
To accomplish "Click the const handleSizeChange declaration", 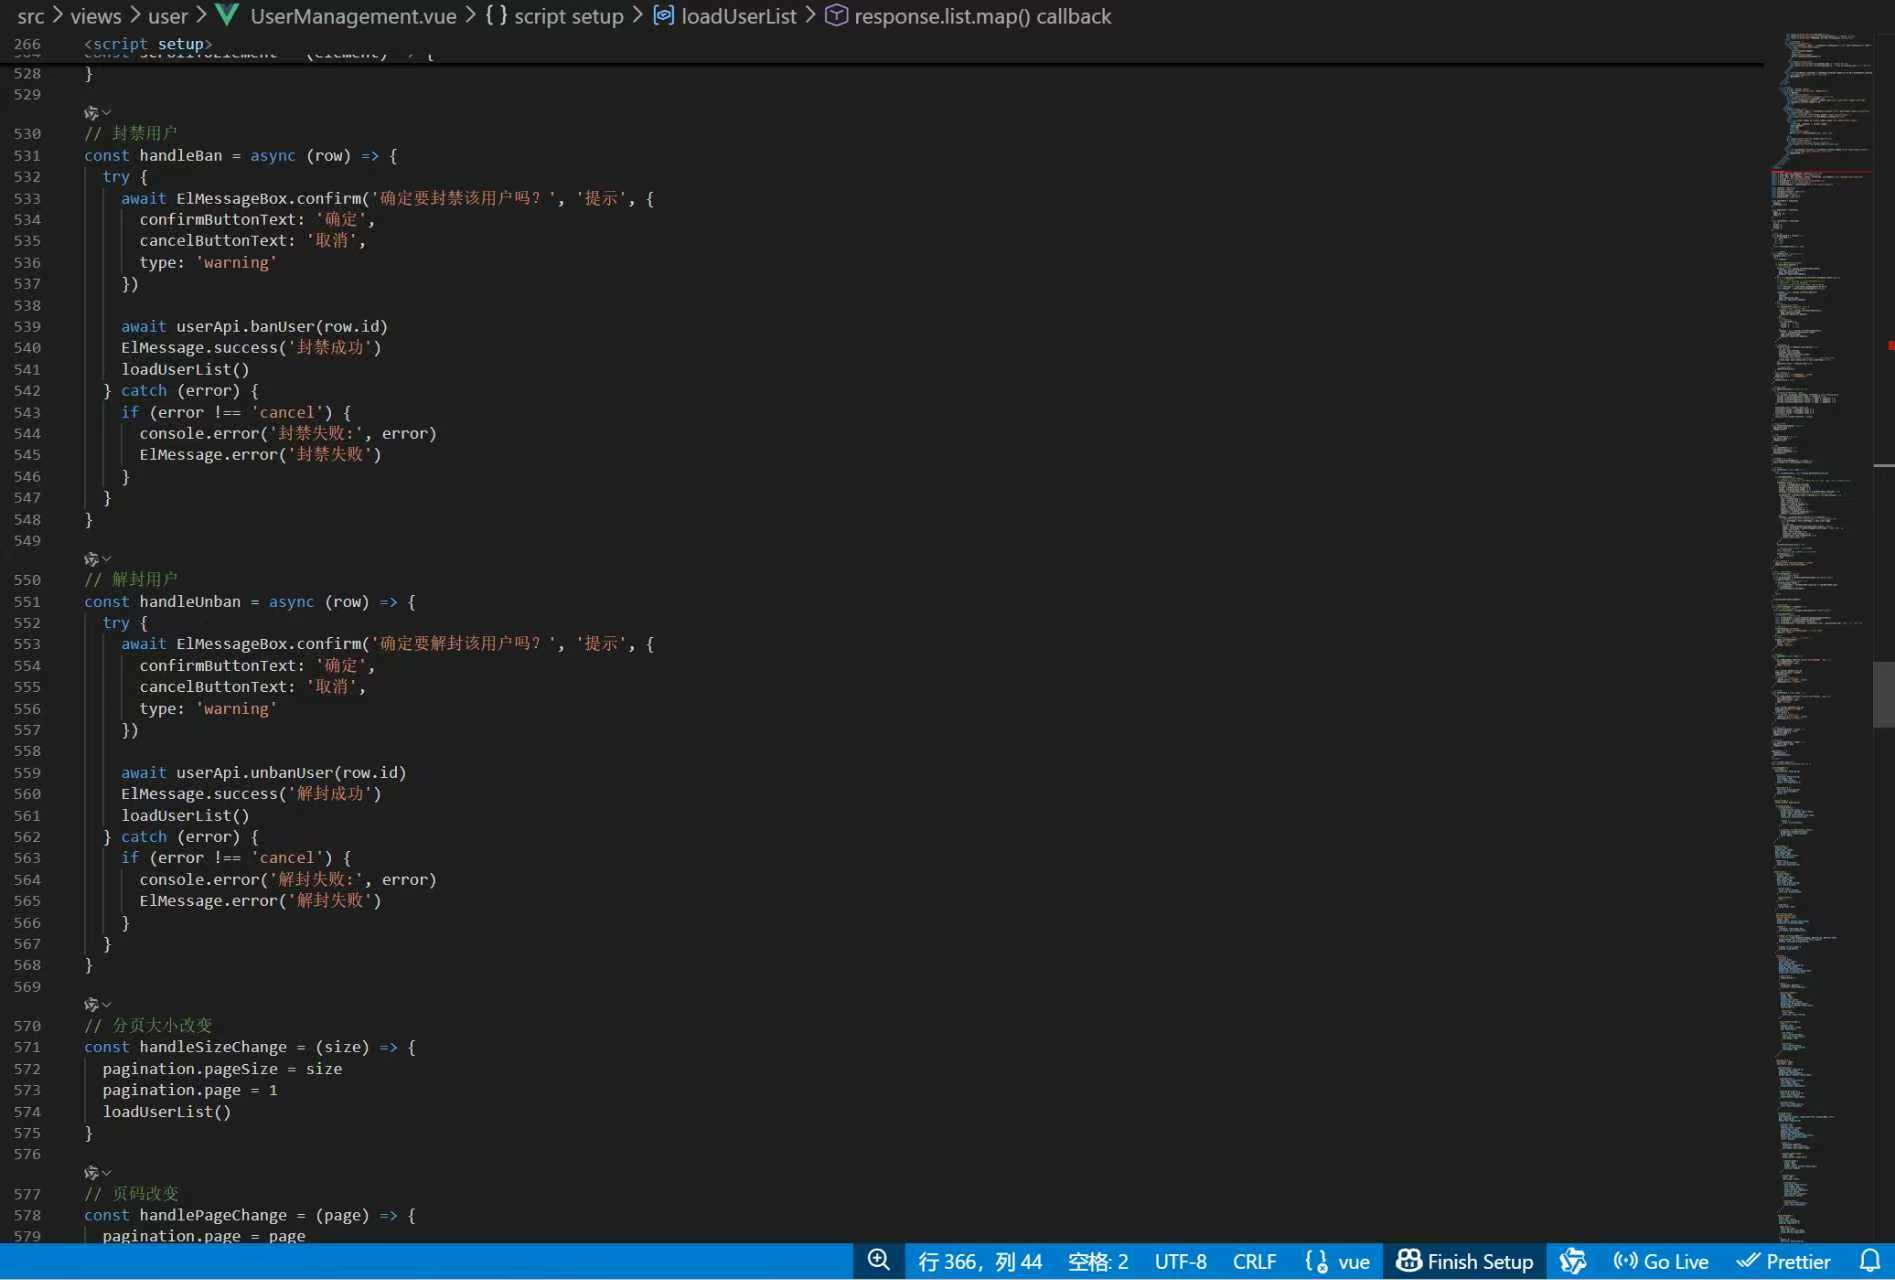I will [x=250, y=1047].
